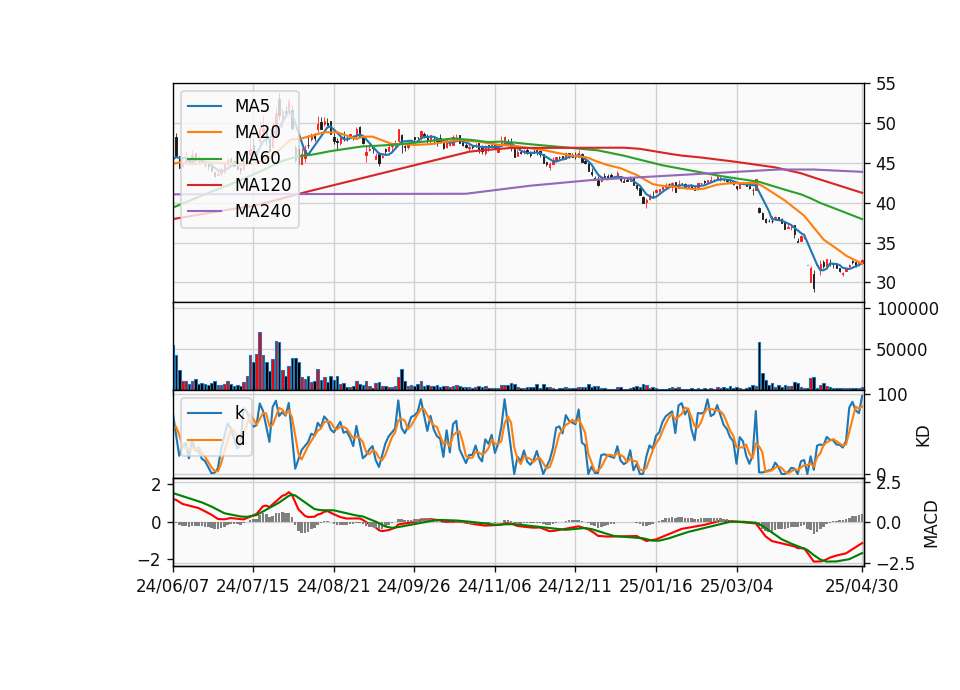Click the tall March 2025 volume spike bar
The width and height of the screenshot is (960, 690).
(760, 366)
